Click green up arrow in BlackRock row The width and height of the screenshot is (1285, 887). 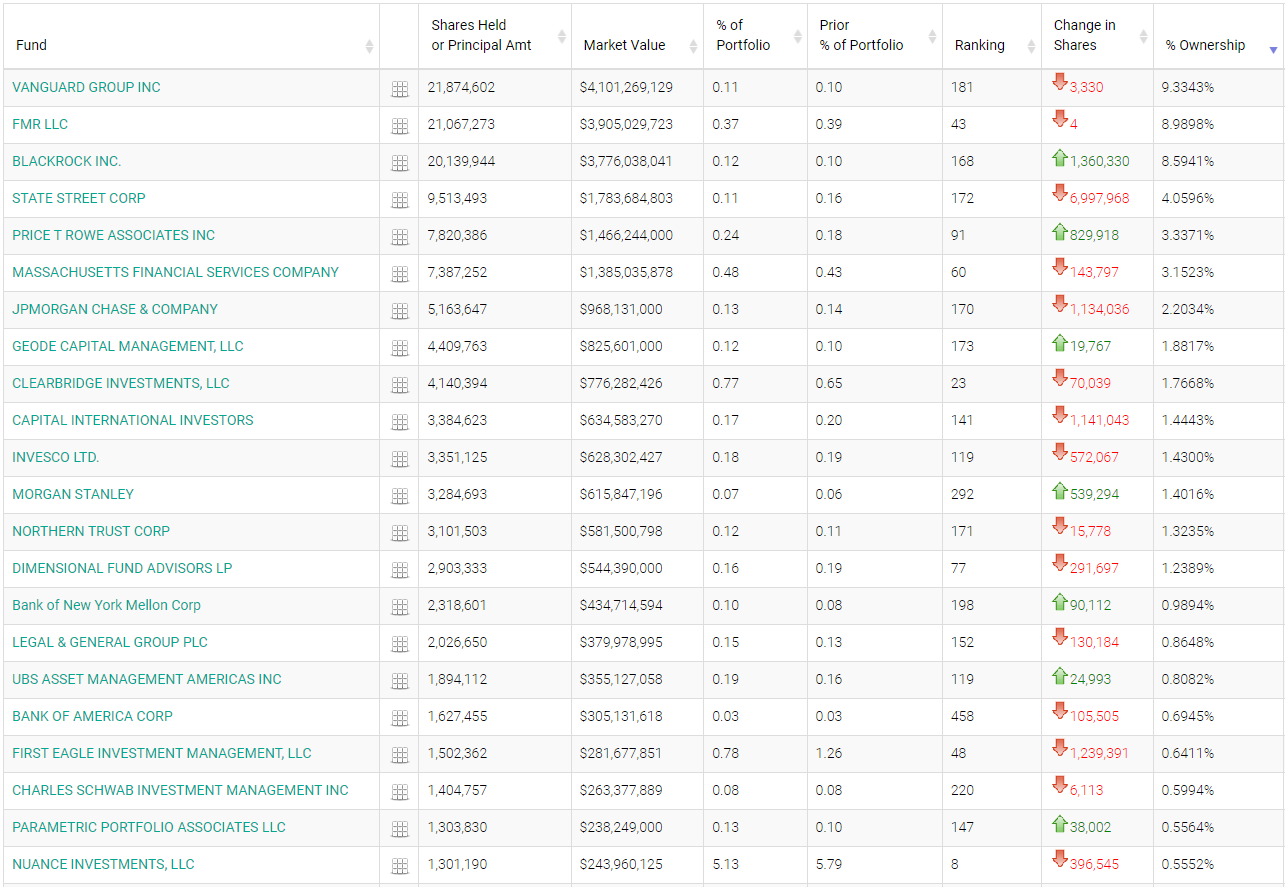pyautogui.click(x=1060, y=157)
